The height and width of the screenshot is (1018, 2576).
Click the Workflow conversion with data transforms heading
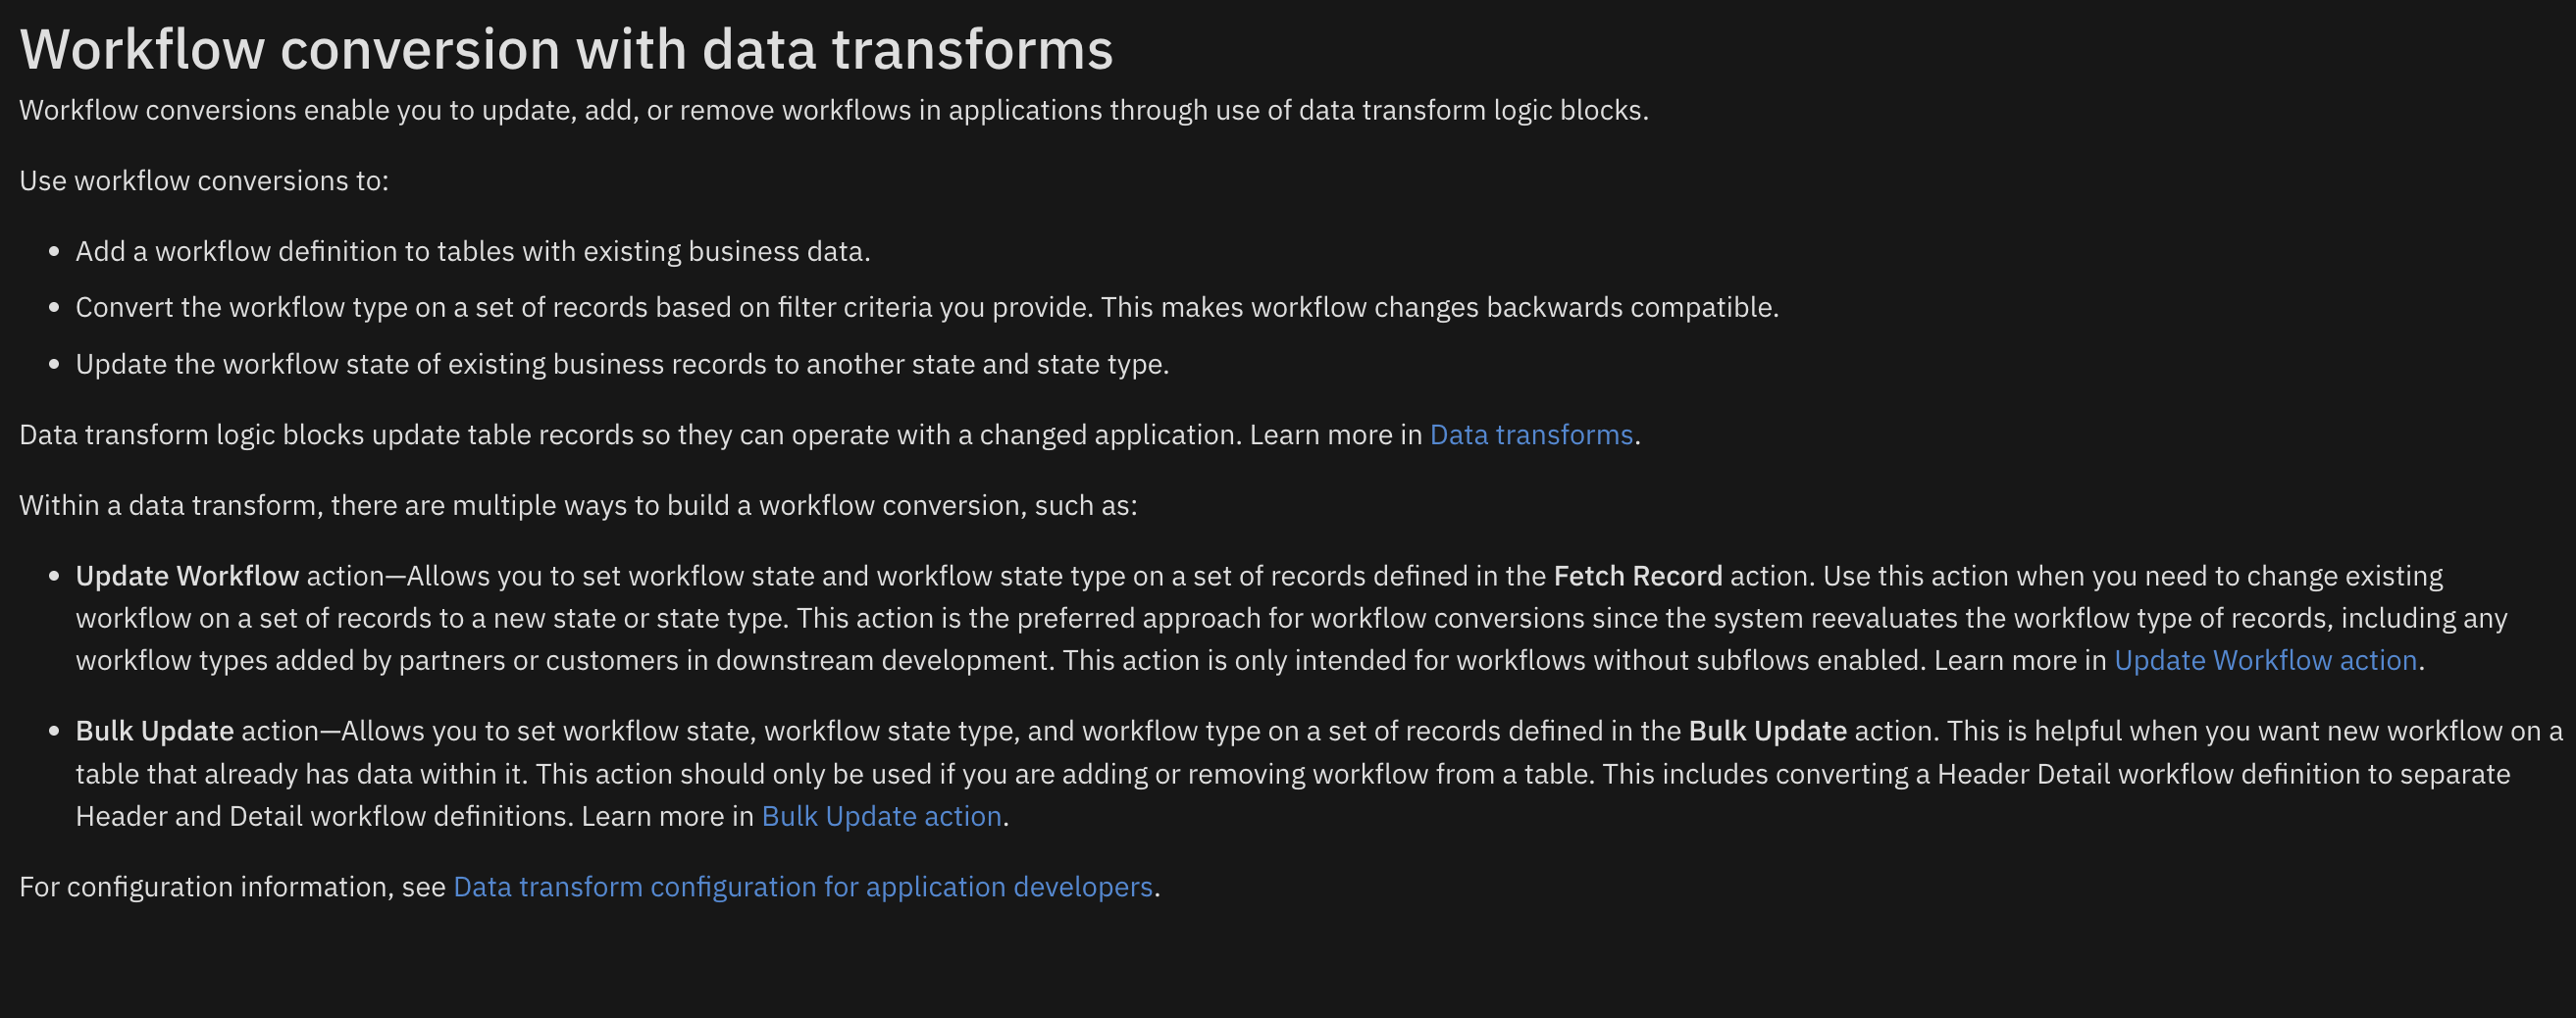tap(566, 49)
